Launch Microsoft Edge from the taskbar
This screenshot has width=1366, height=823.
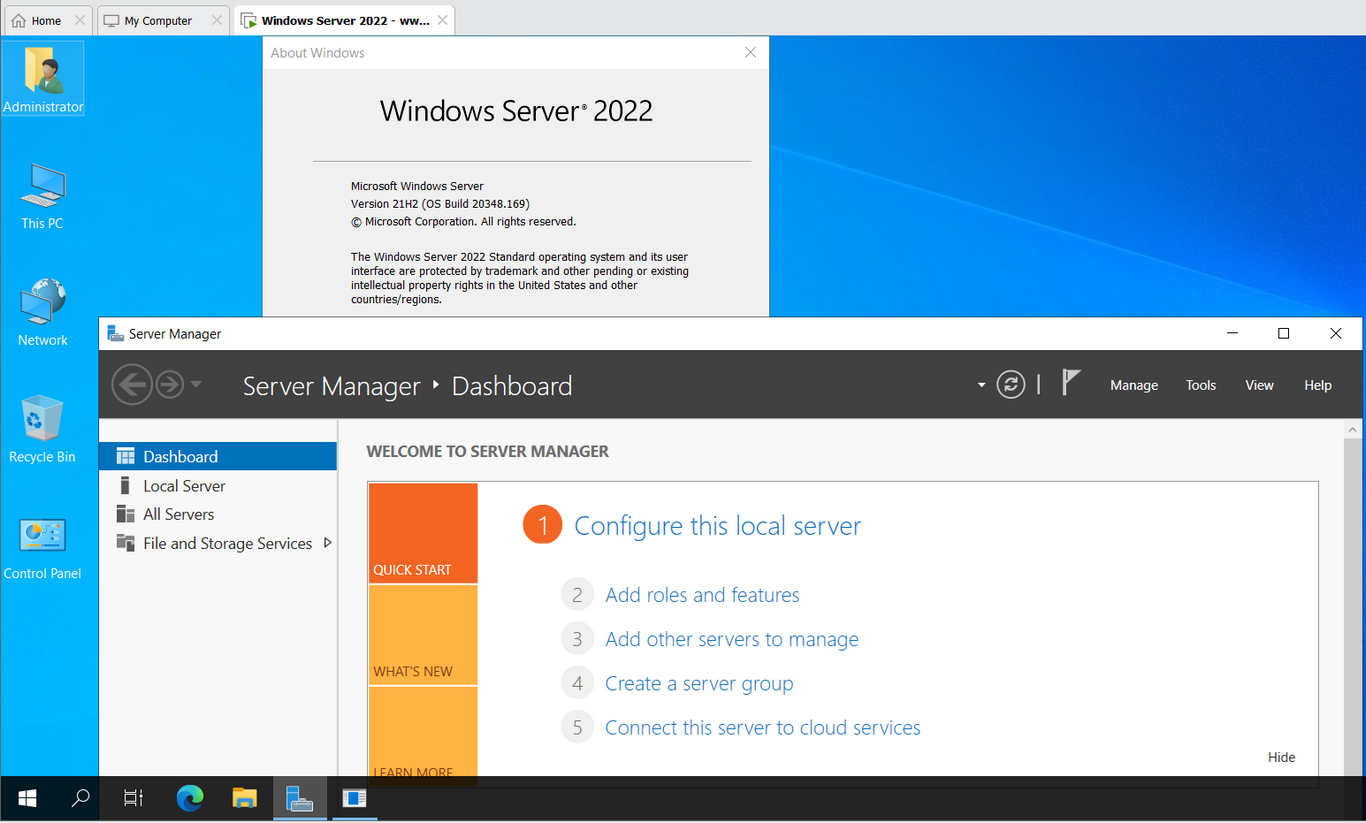190,798
